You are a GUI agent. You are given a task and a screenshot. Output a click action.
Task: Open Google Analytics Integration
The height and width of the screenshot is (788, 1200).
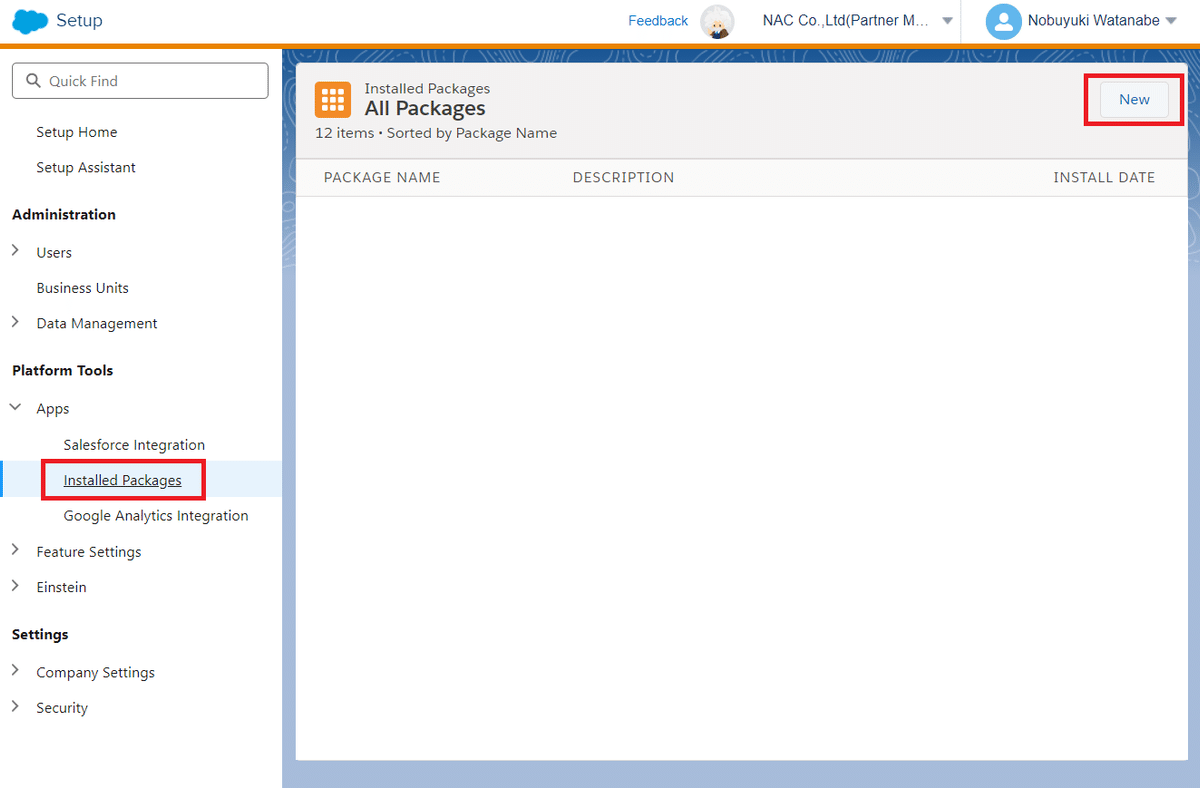tap(156, 516)
